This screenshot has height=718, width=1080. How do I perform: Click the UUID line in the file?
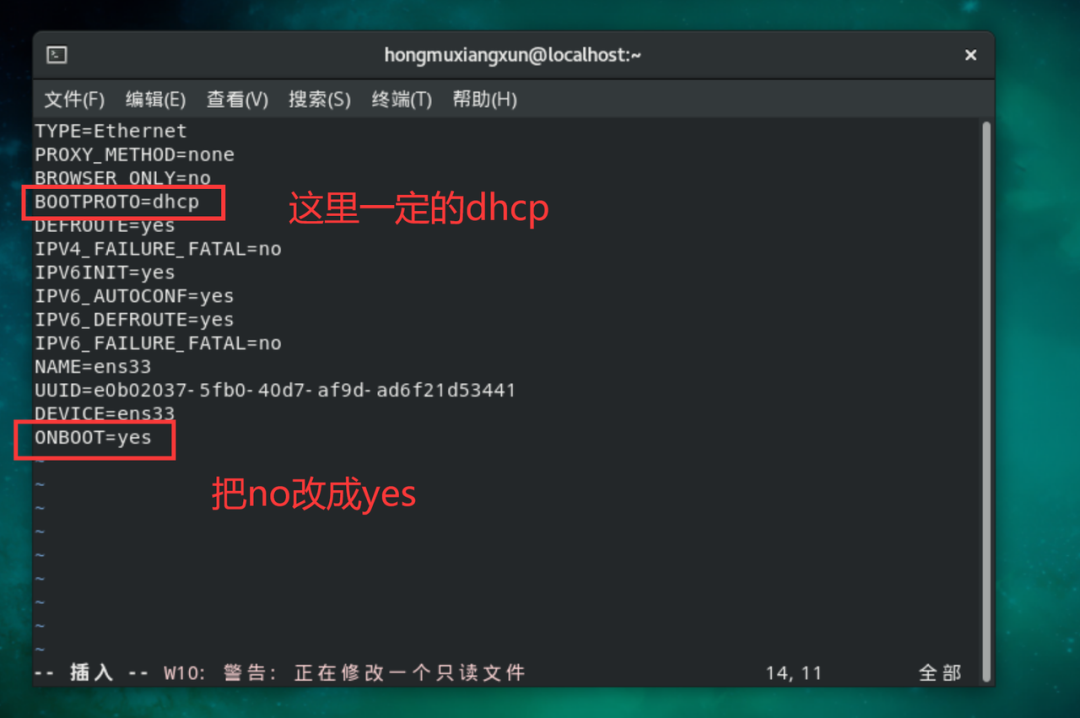coord(275,391)
